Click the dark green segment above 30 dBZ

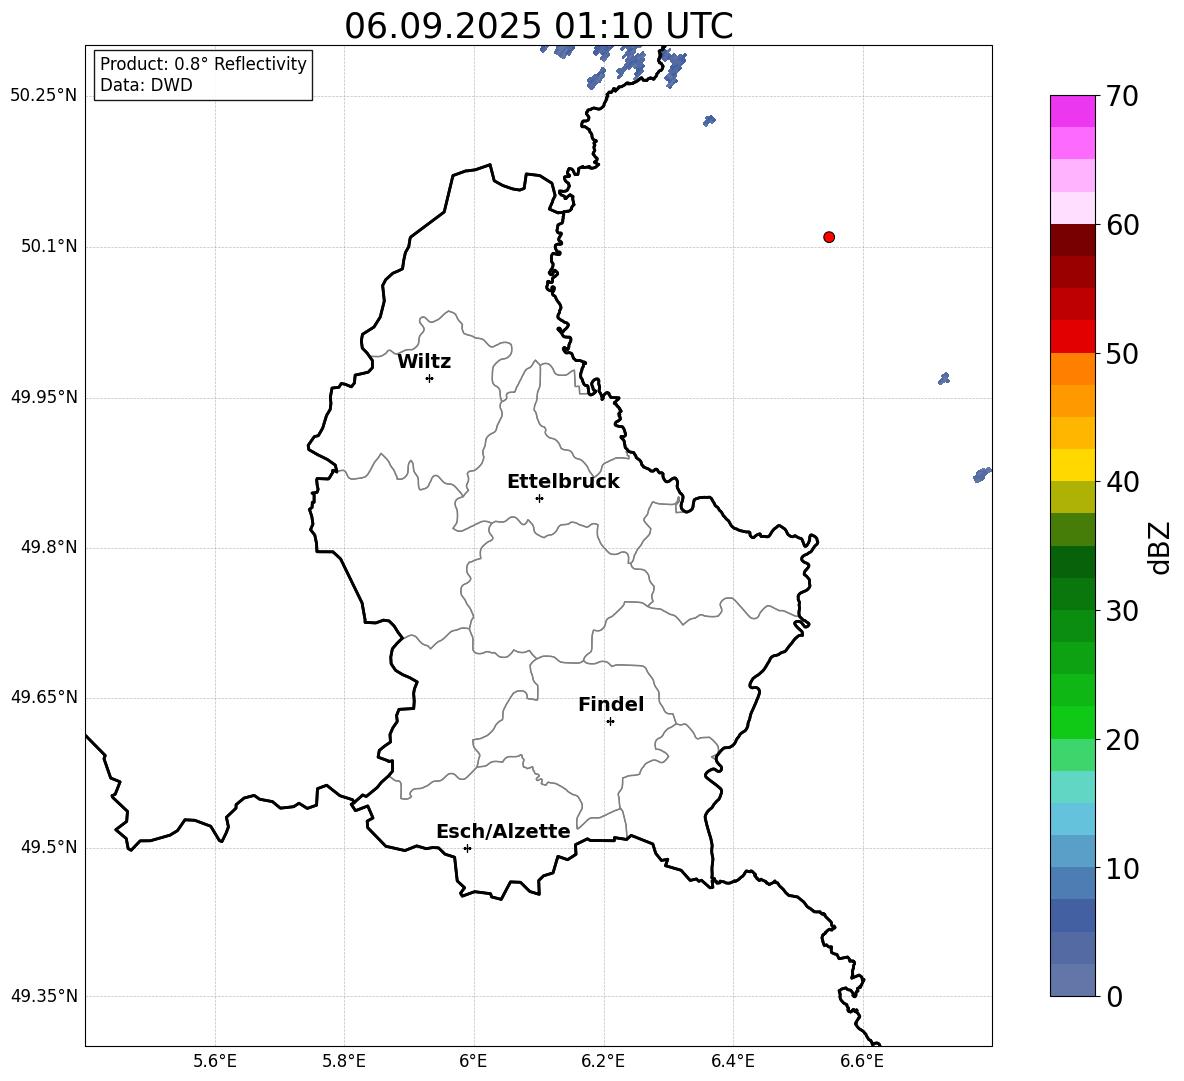[1072, 593]
